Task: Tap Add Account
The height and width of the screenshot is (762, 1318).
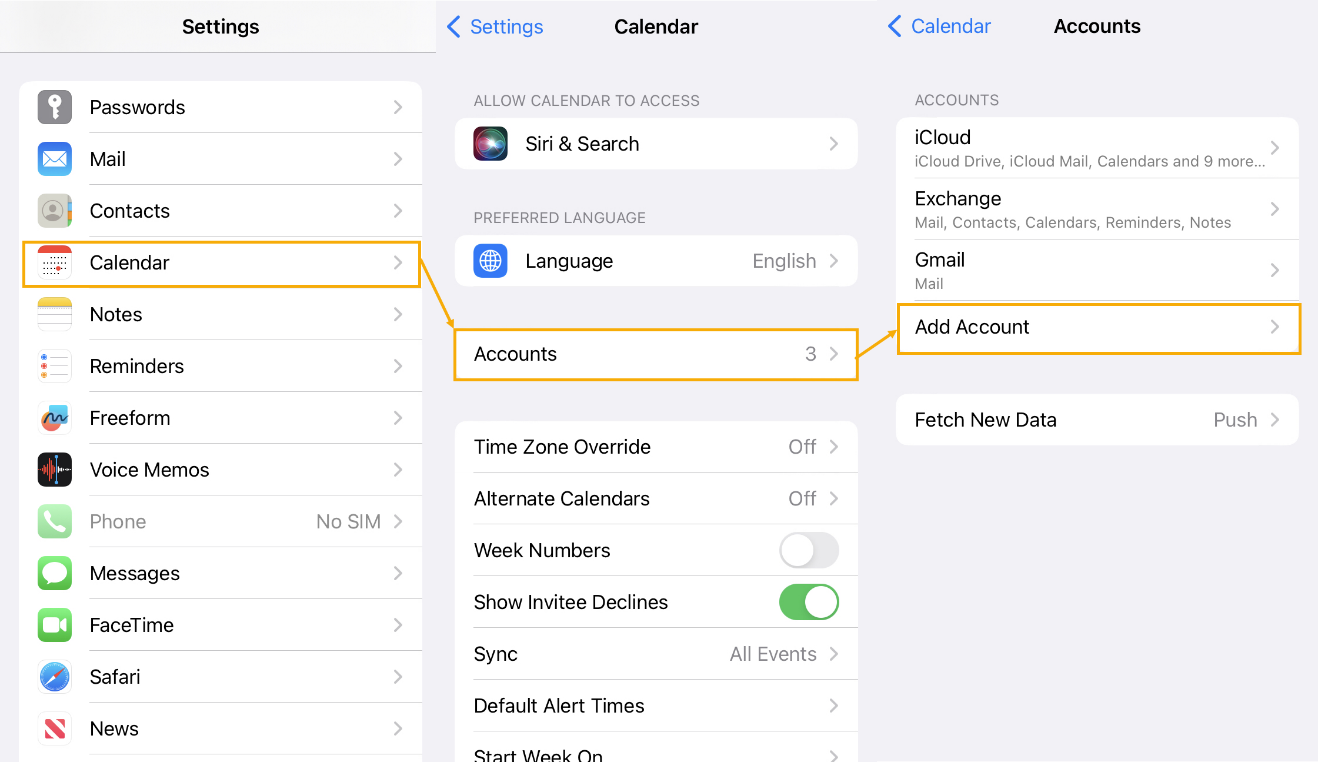Action: 1099,329
